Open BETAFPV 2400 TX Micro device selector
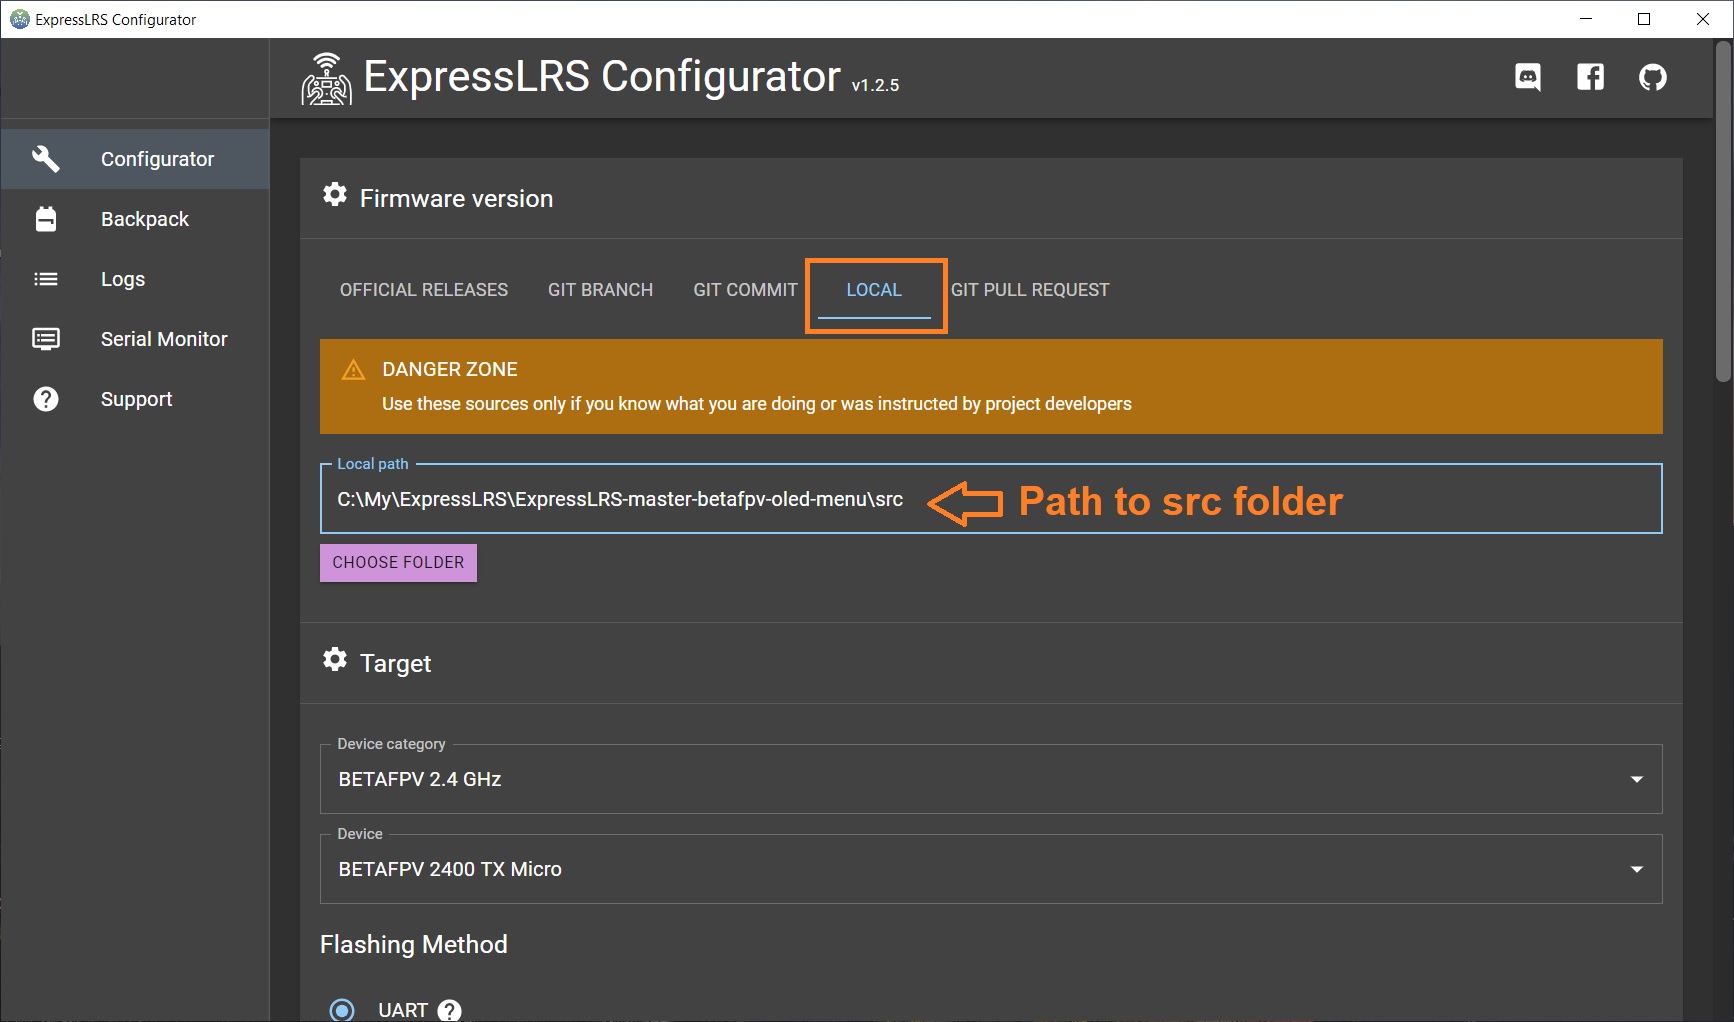 991,869
